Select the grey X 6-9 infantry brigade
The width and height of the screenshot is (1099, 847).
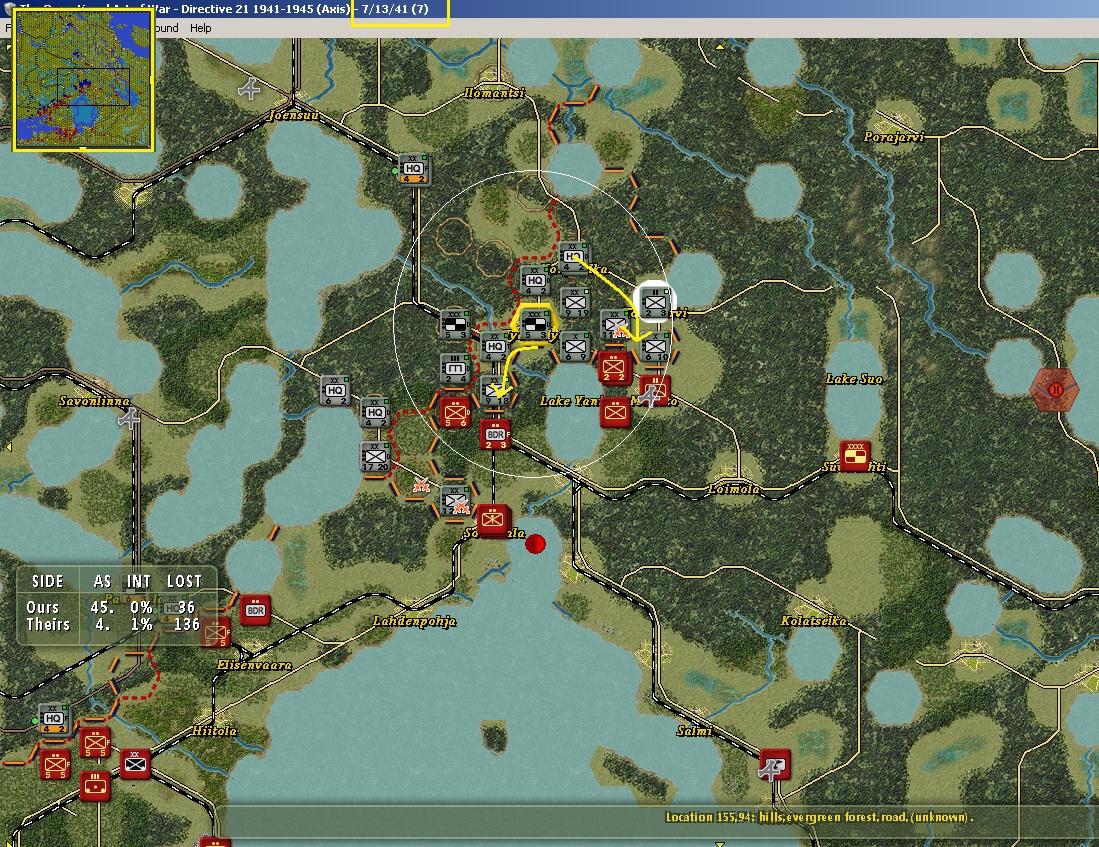point(575,346)
